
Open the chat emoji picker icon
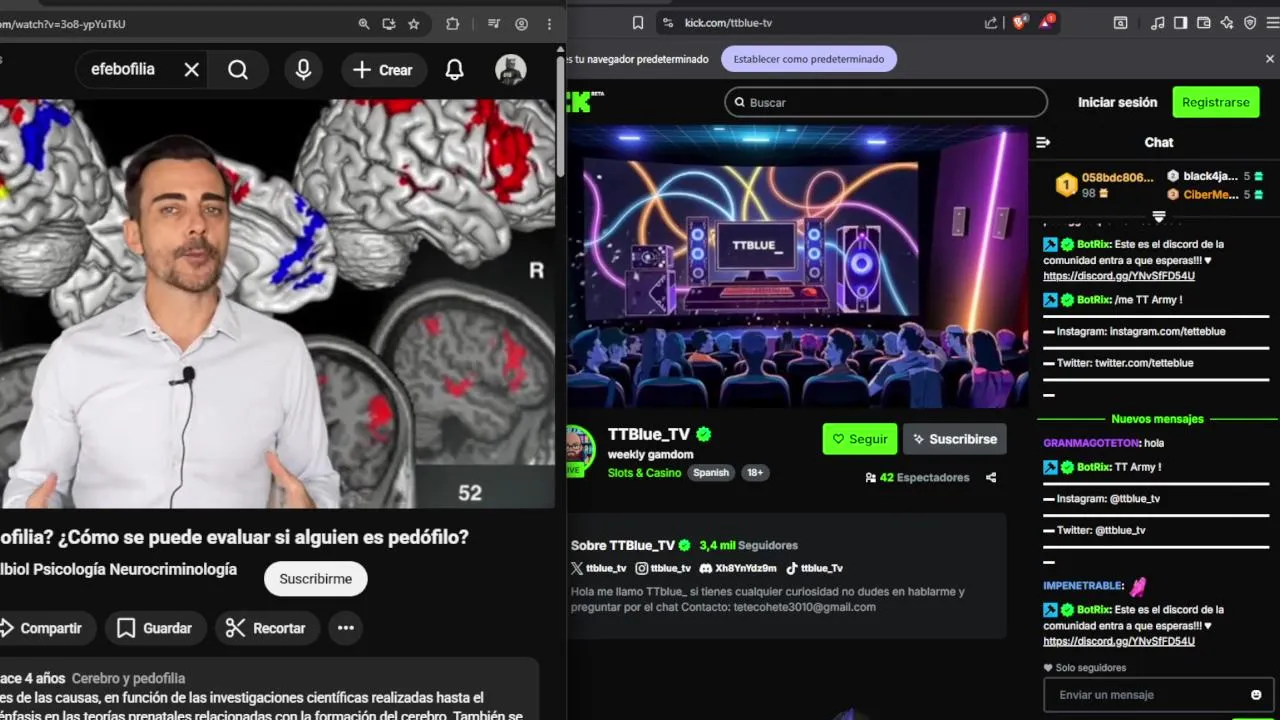tap(1256, 695)
